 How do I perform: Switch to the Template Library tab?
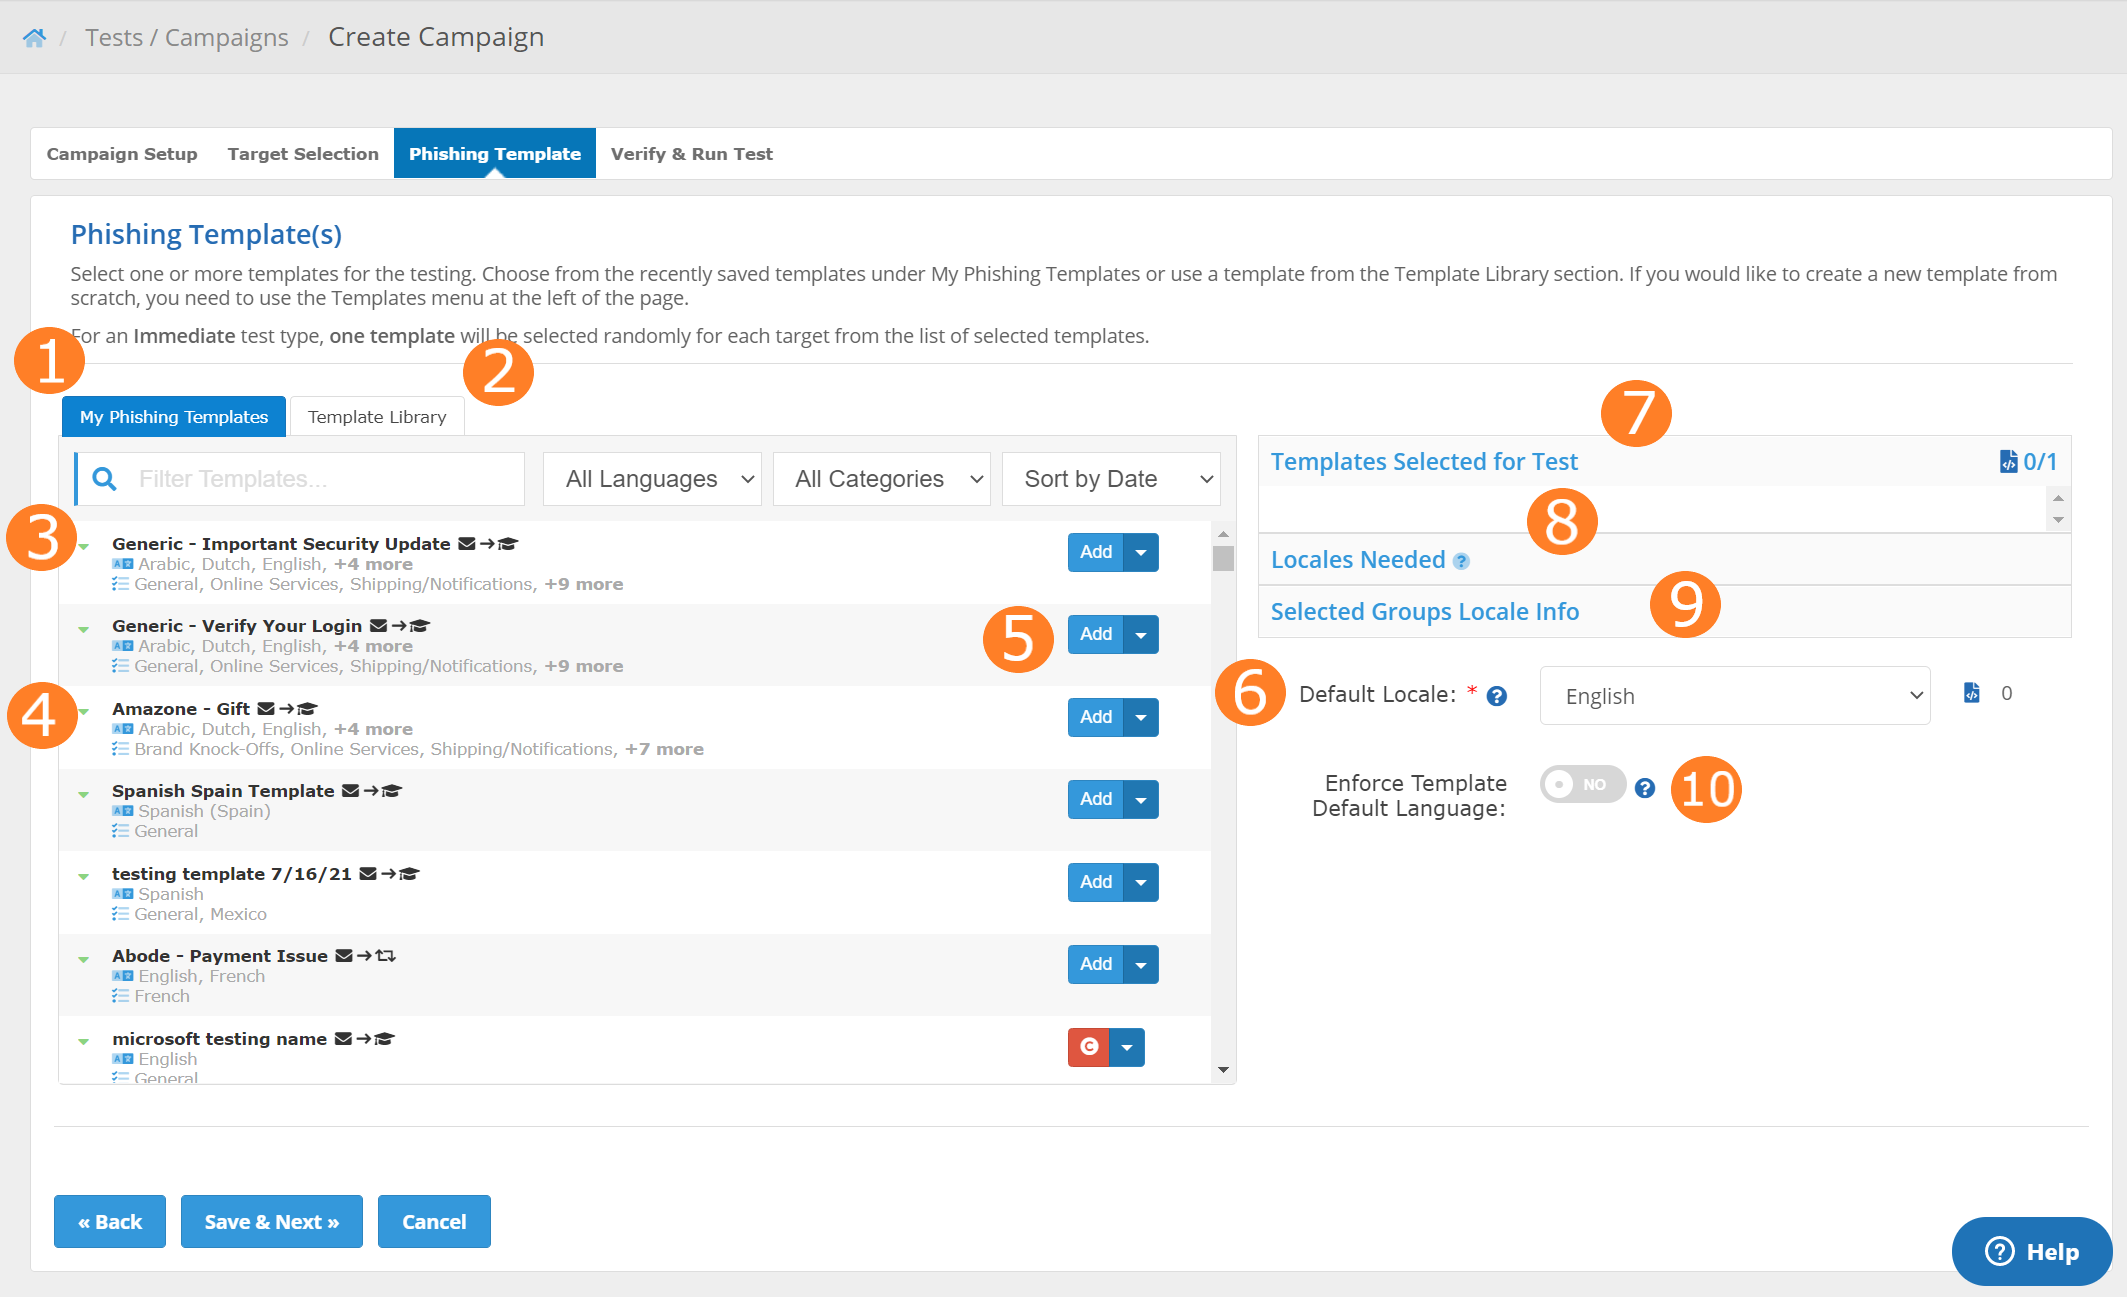tap(377, 416)
